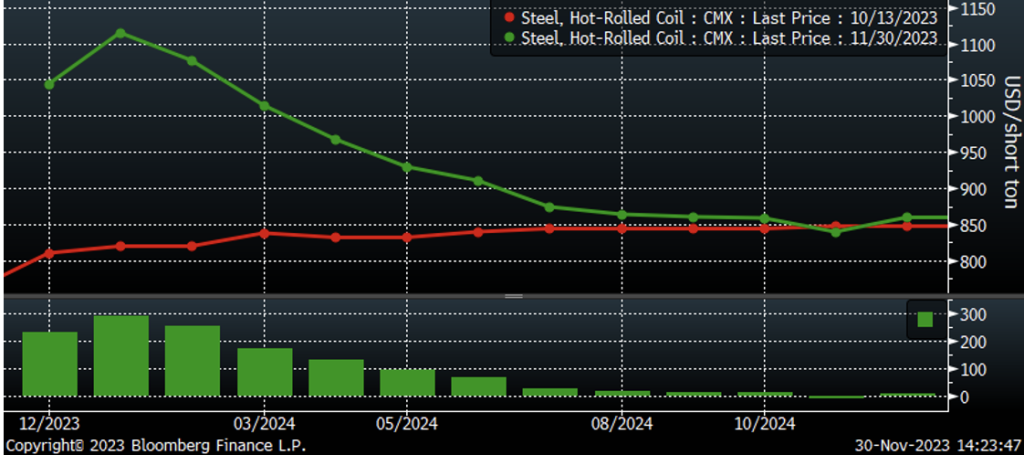
Task: Click the green line's first data point at 12/2023
Action: [49, 84]
